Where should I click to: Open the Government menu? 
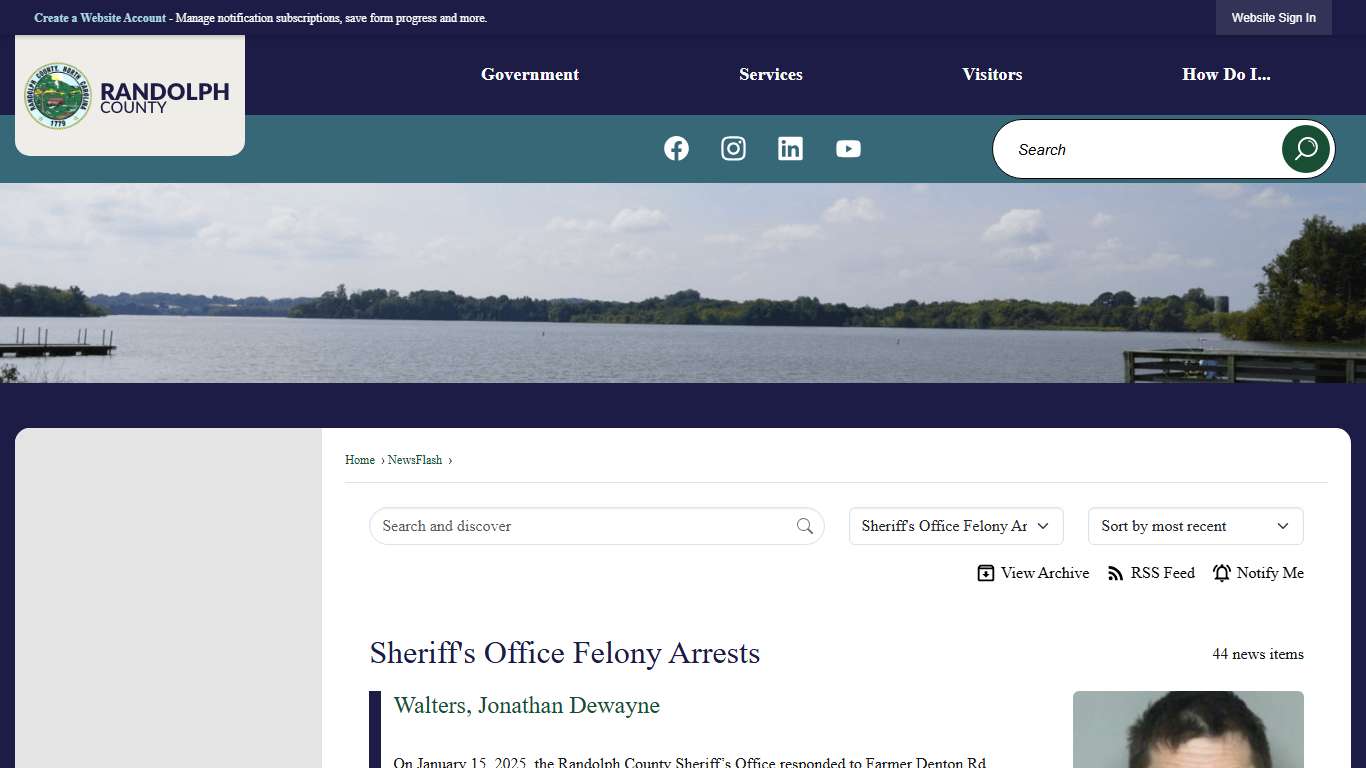(x=530, y=75)
